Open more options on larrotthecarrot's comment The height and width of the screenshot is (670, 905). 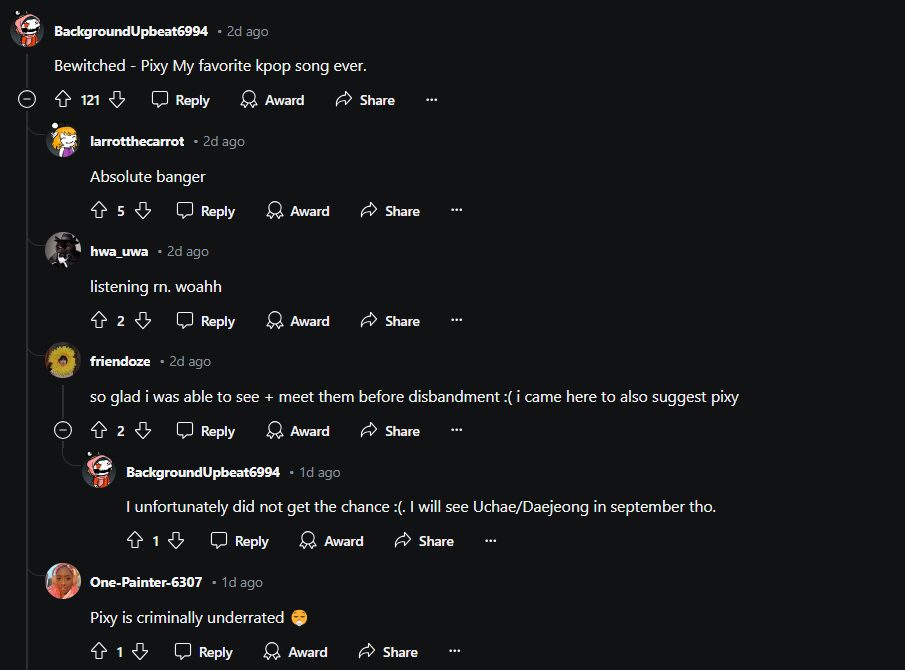coord(457,211)
